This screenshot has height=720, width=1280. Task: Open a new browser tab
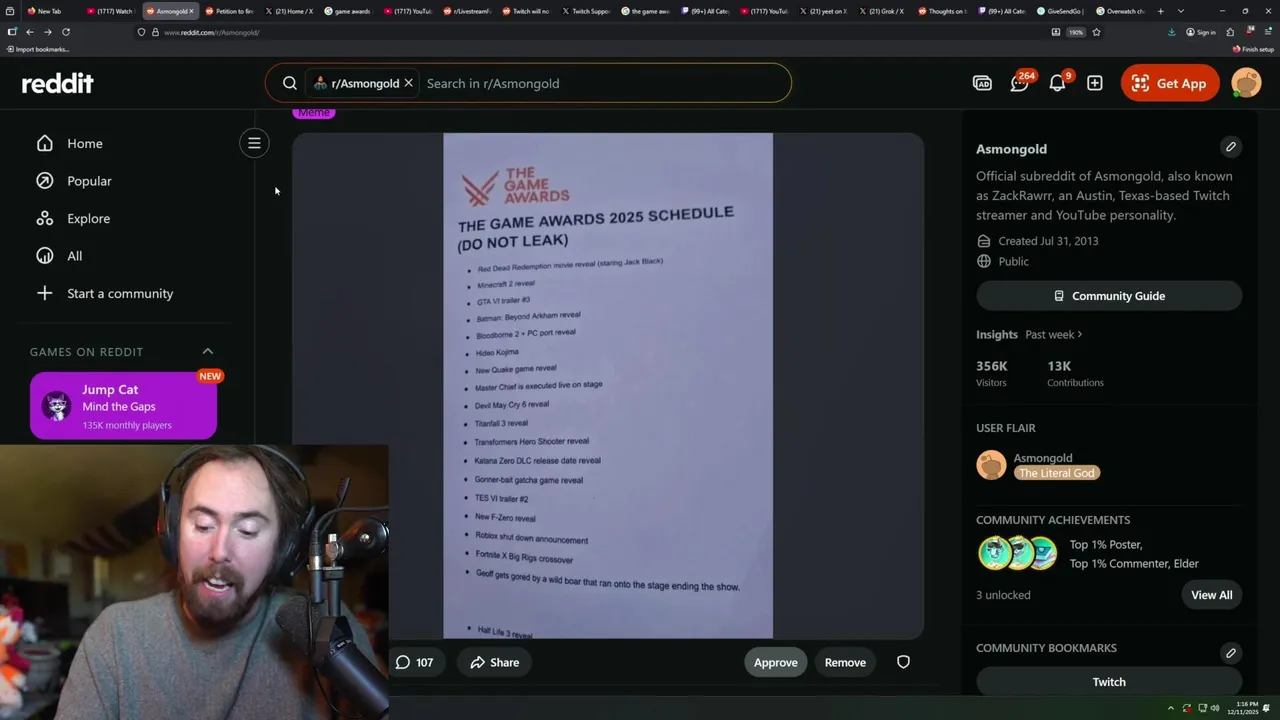click(x=1160, y=11)
